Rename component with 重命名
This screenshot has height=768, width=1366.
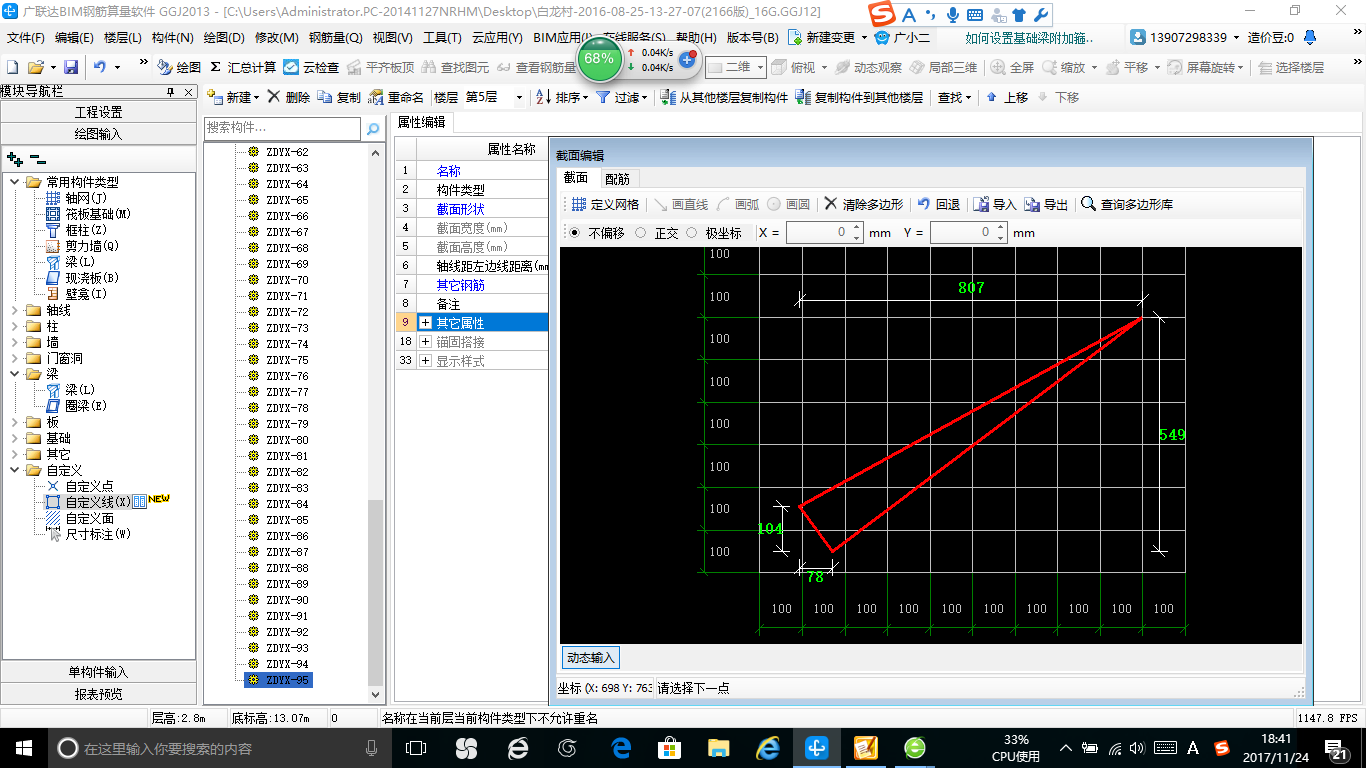pos(396,97)
